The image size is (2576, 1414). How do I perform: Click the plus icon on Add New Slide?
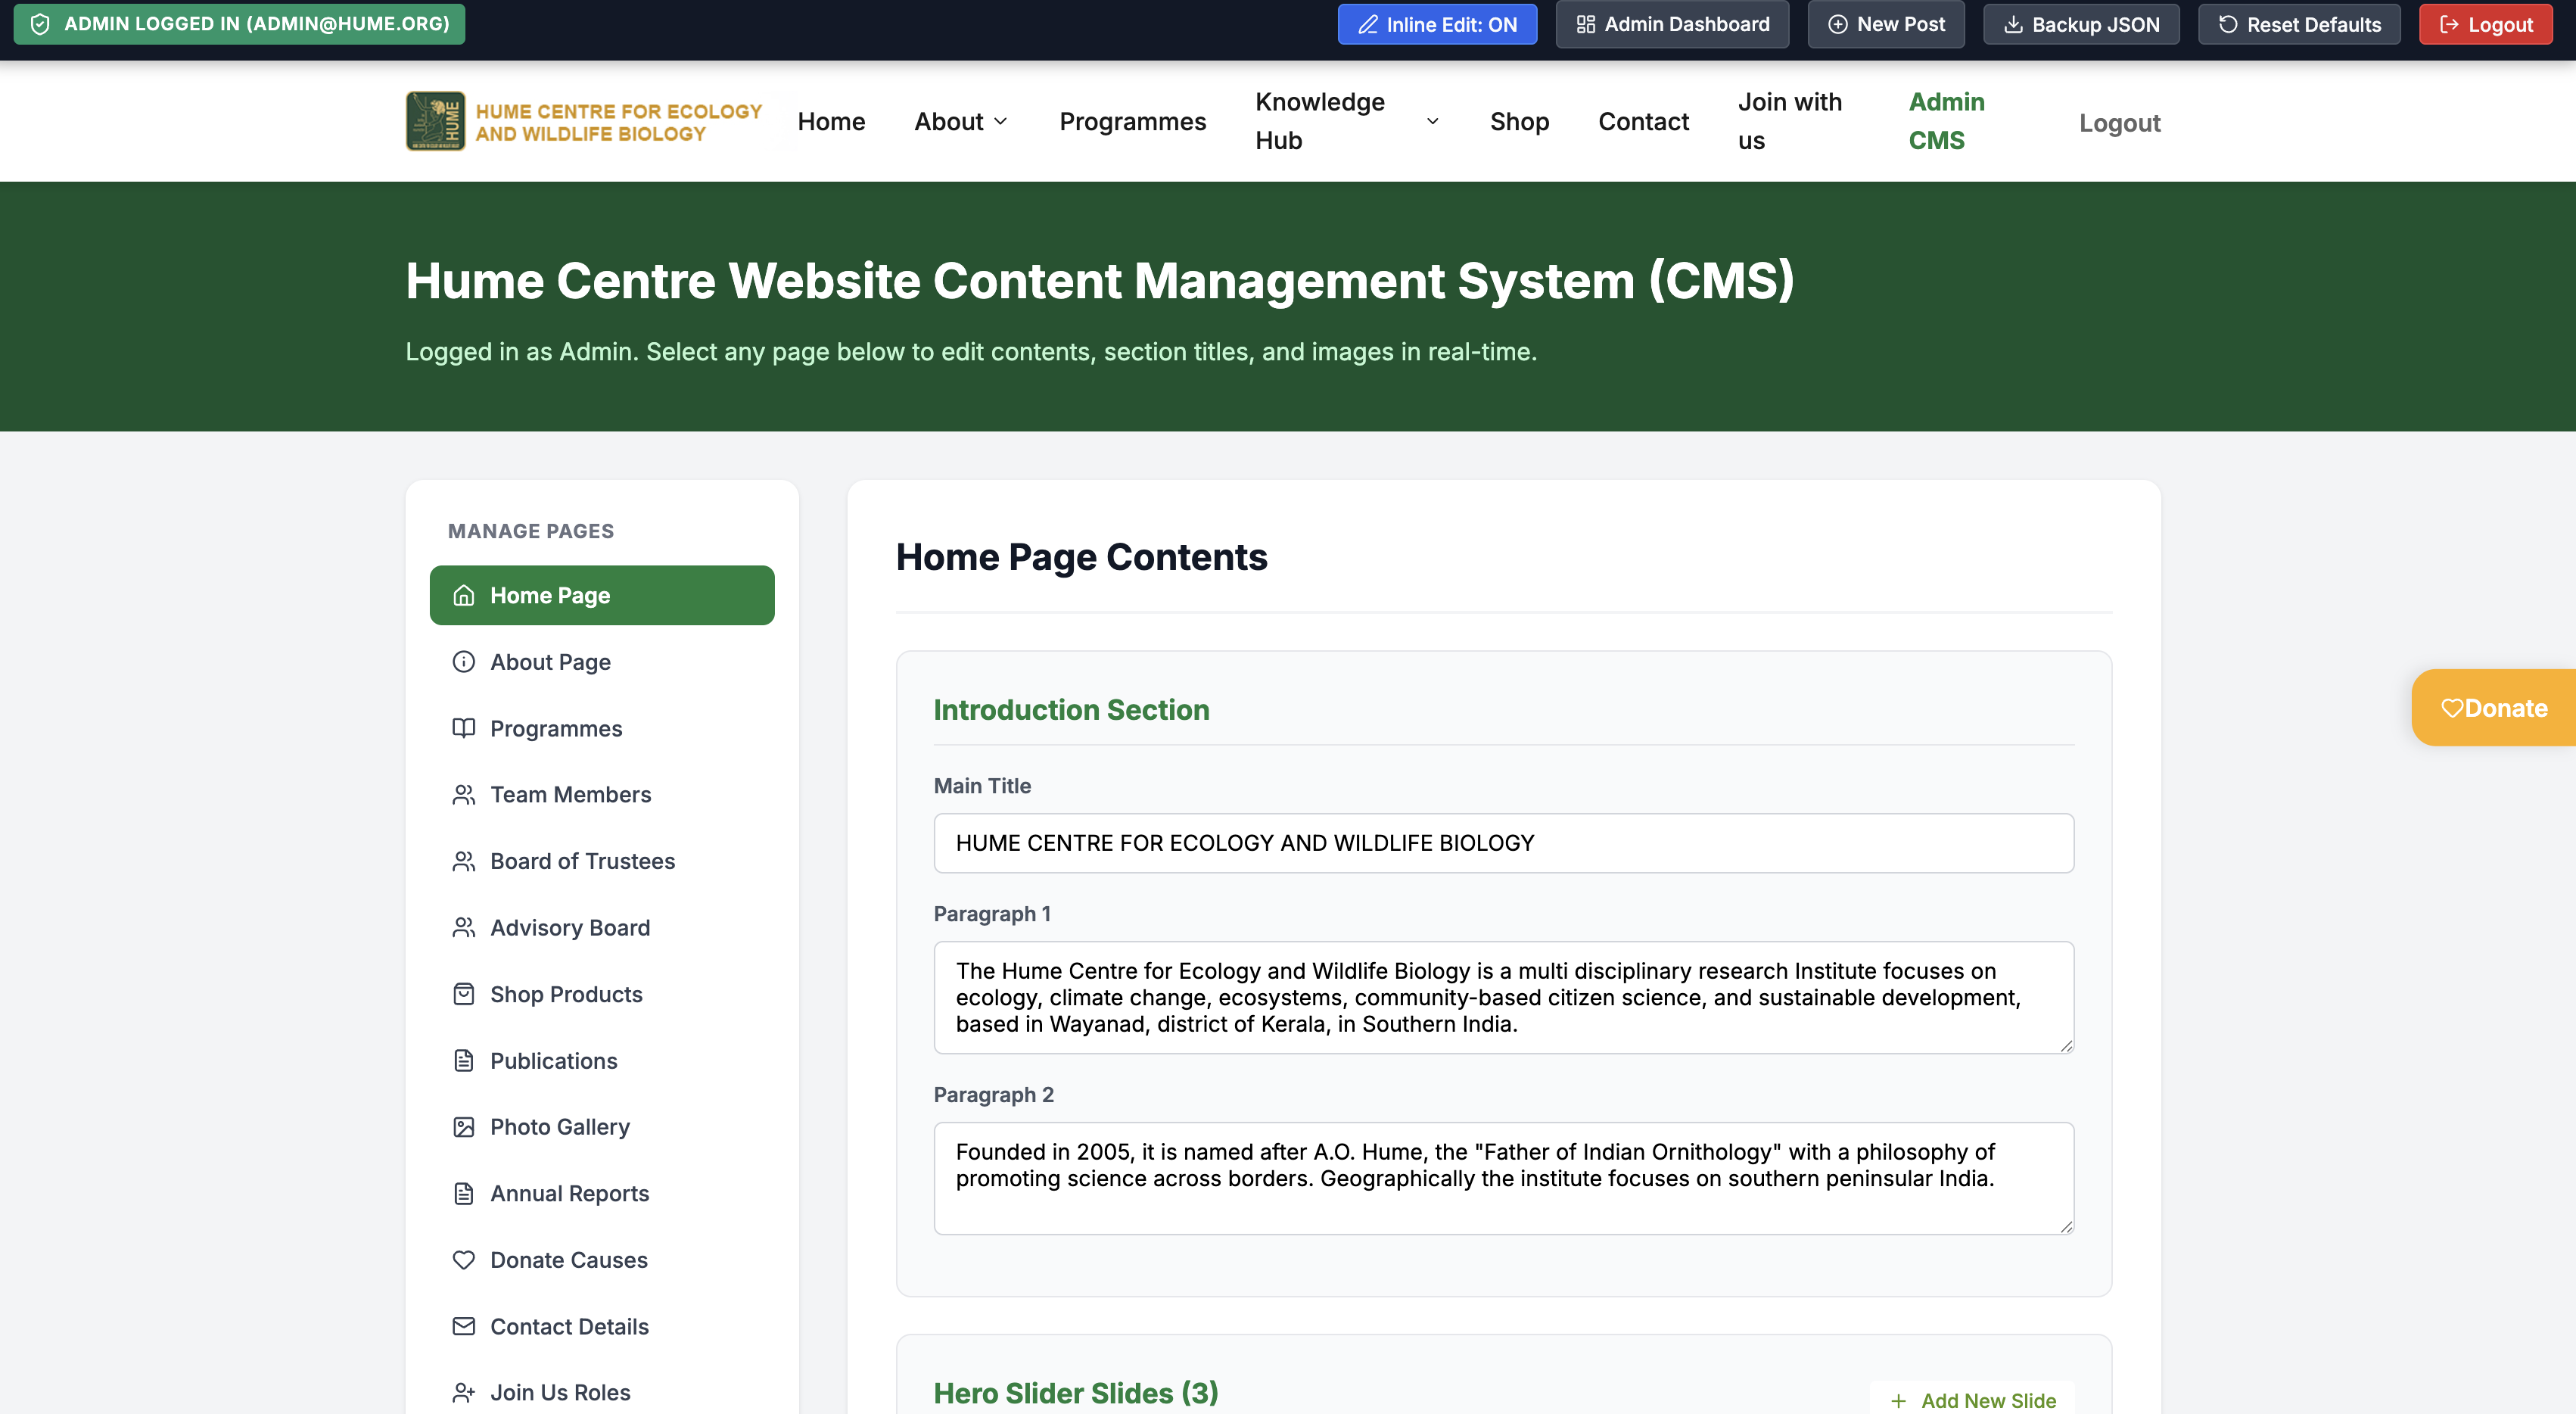[x=1898, y=1401]
